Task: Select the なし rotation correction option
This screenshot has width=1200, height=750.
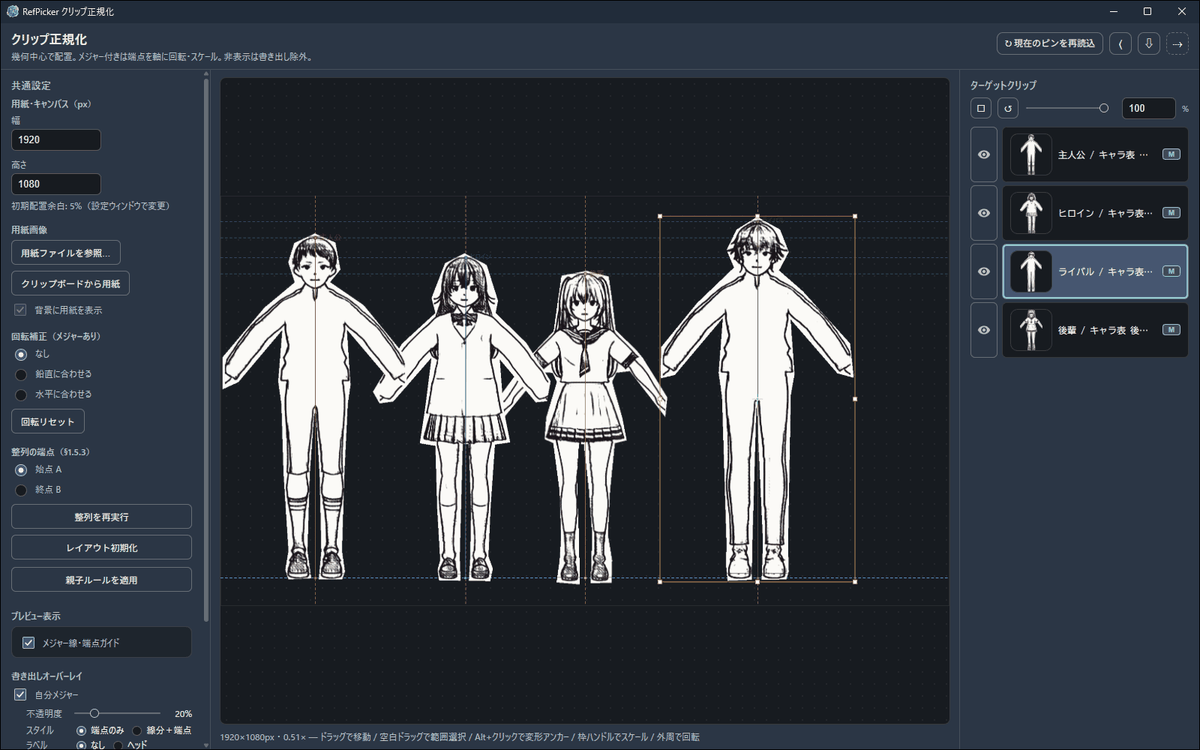Action: click(21, 354)
